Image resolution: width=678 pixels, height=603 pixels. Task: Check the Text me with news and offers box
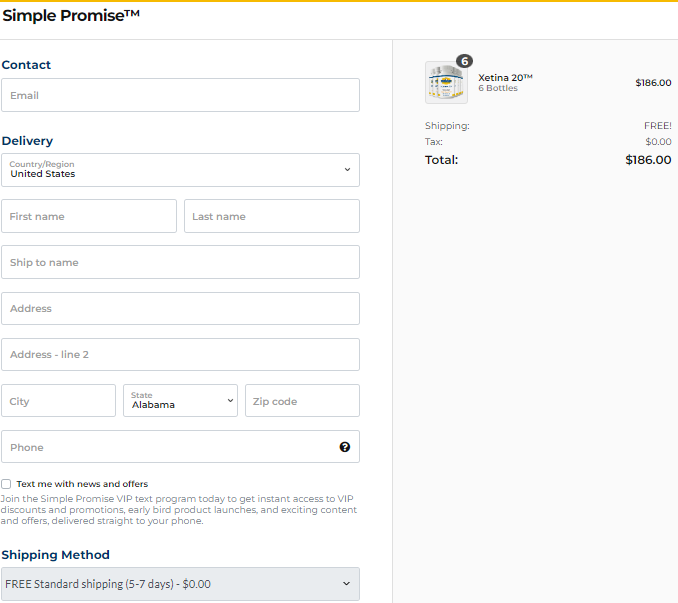pos(6,484)
